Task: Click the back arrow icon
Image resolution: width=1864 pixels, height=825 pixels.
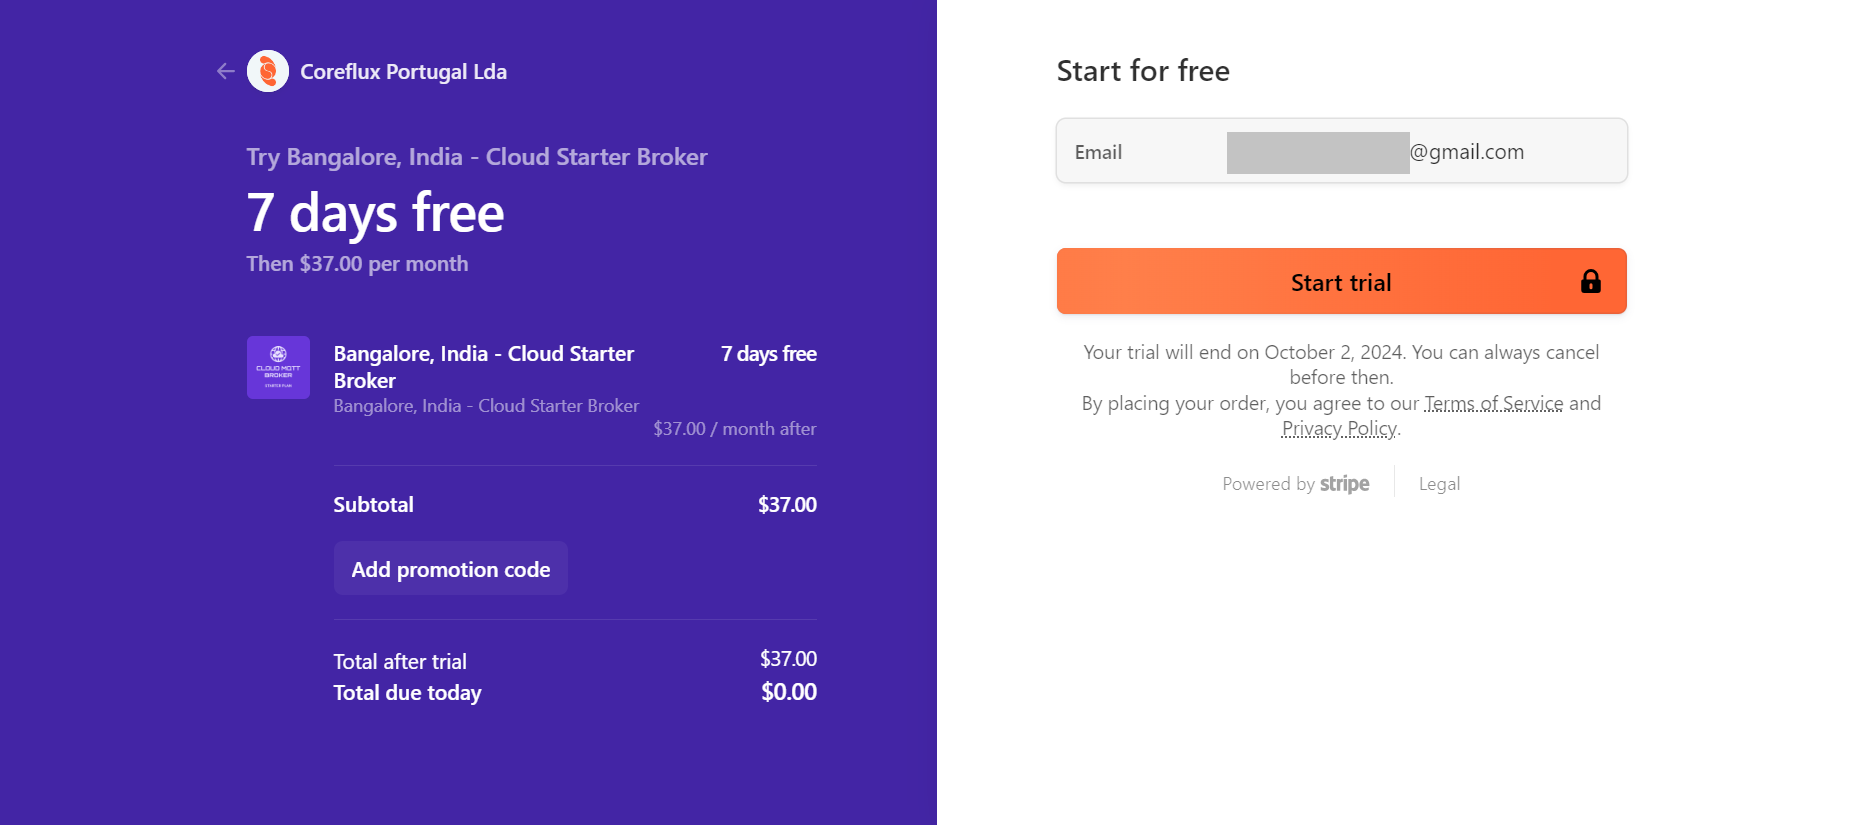Action: [x=226, y=71]
